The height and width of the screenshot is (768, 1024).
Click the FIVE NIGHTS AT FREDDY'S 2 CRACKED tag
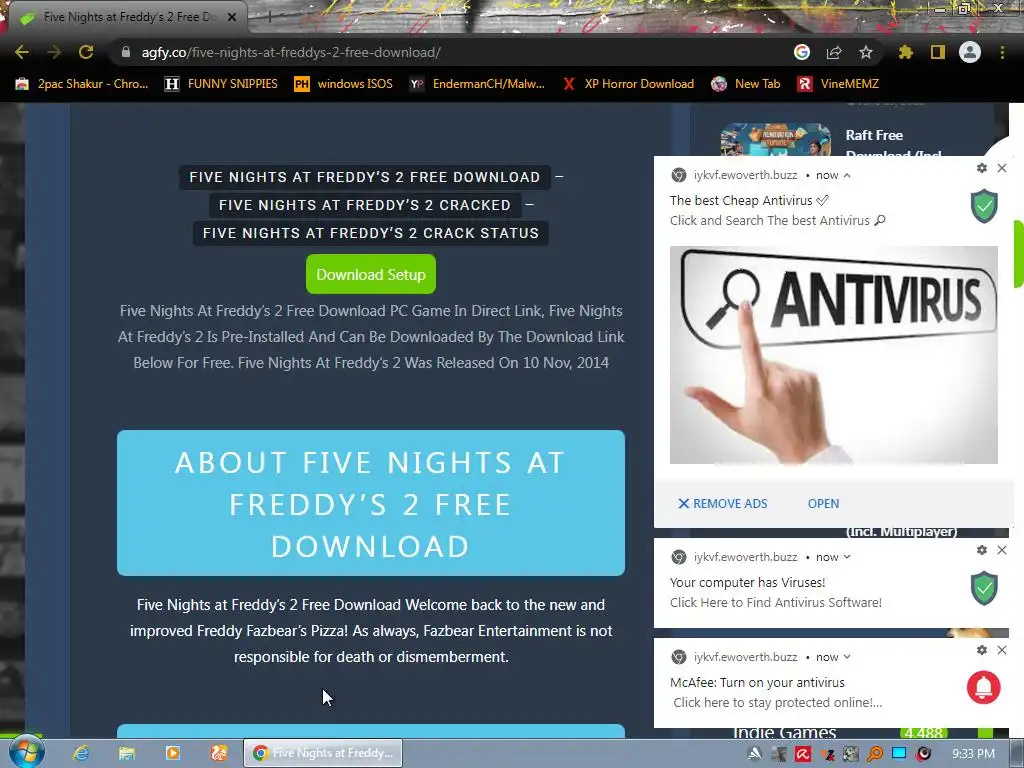[364, 205]
